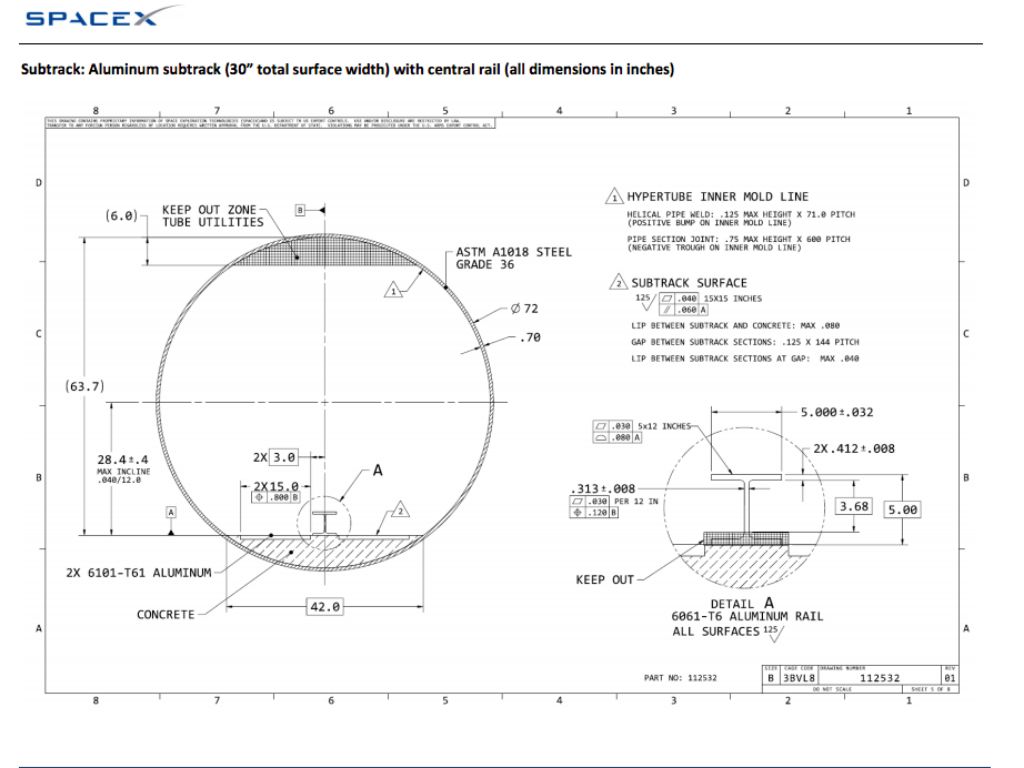Click the 'GRADE 36' text
1024x768 pixels.
(485, 264)
